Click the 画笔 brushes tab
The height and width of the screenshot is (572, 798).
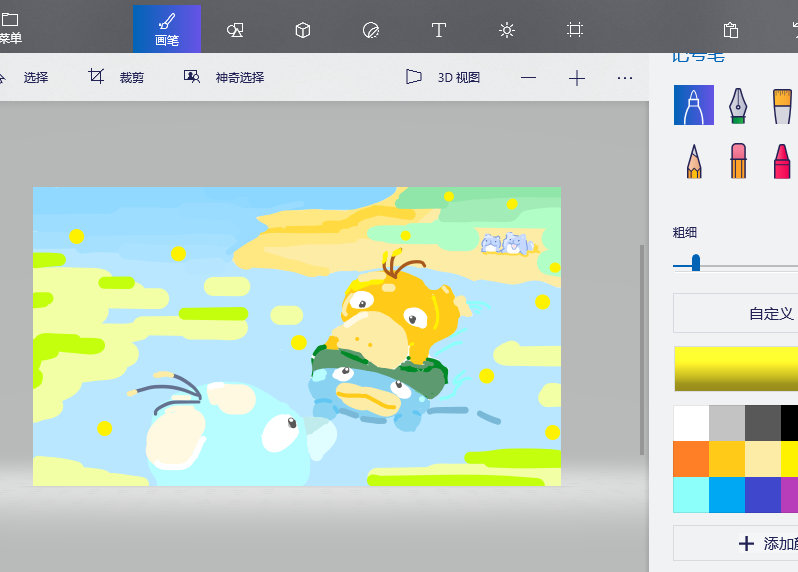coord(167,29)
